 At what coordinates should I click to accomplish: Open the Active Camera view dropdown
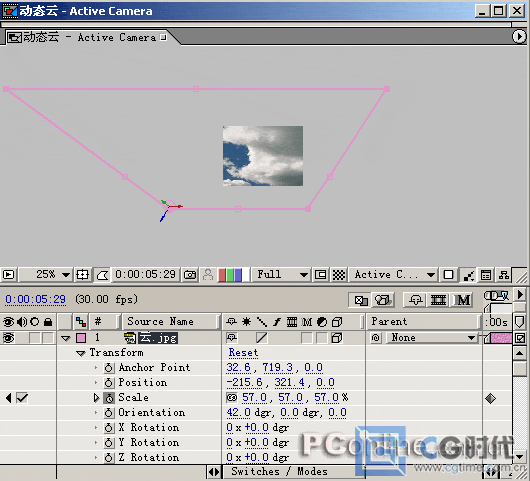[394, 274]
